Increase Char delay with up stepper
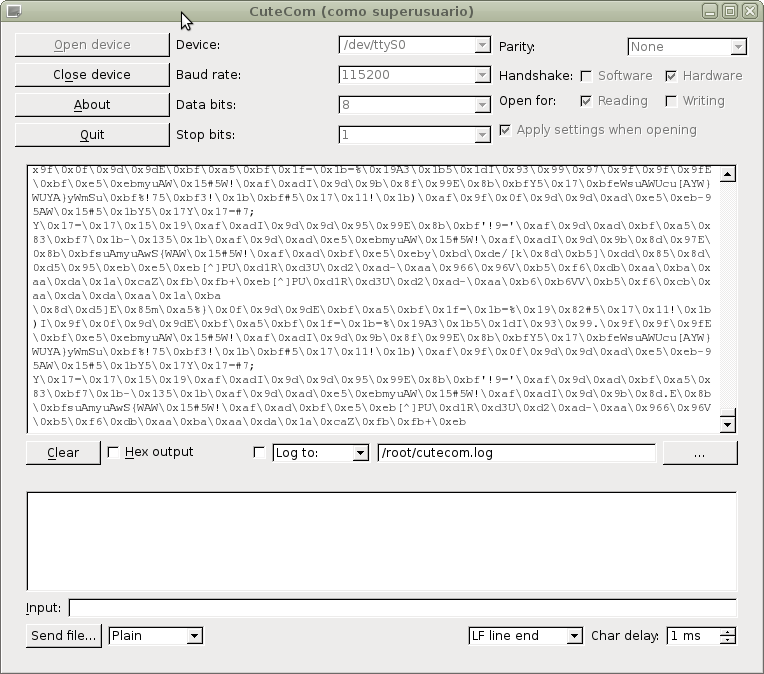Screen dimensions: 764x674 tap(727, 632)
